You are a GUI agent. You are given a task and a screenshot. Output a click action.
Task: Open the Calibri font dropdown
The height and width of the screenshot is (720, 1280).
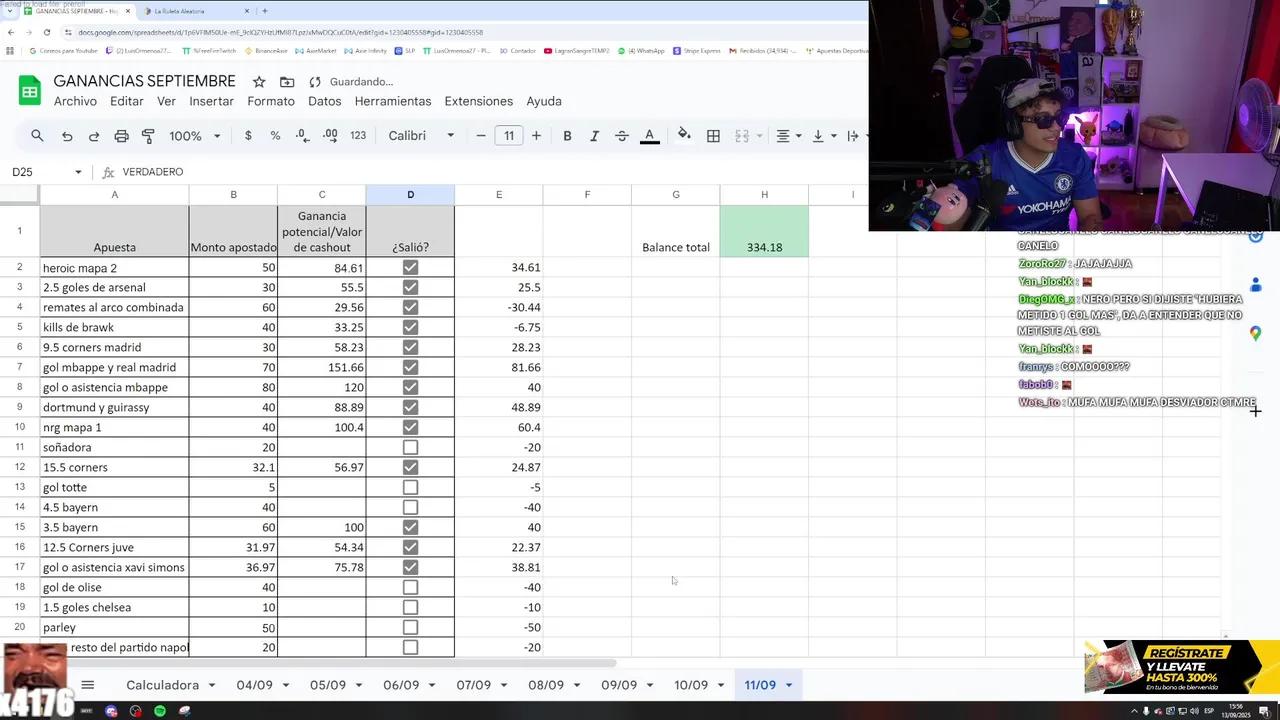coord(421,136)
